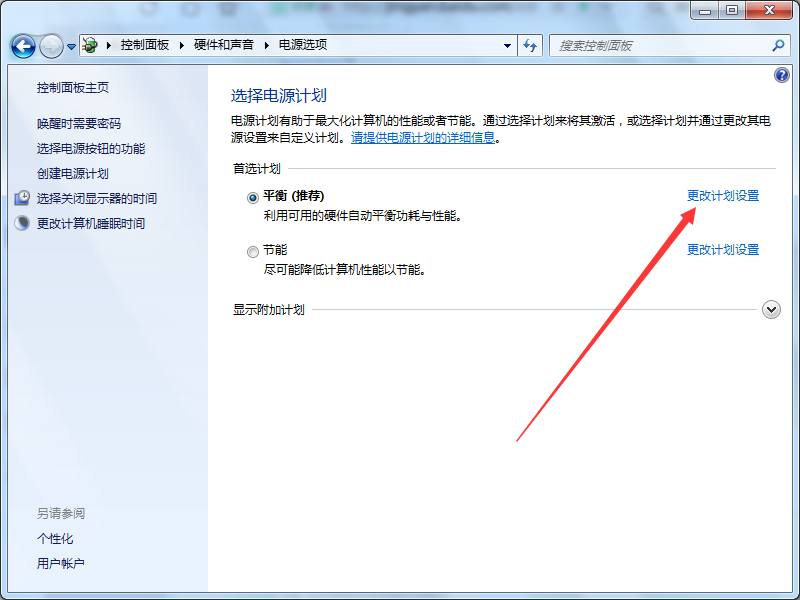The image size is (800, 600).
Task: Click 更改计划设置 for 节能 plan
Action: (723, 249)
